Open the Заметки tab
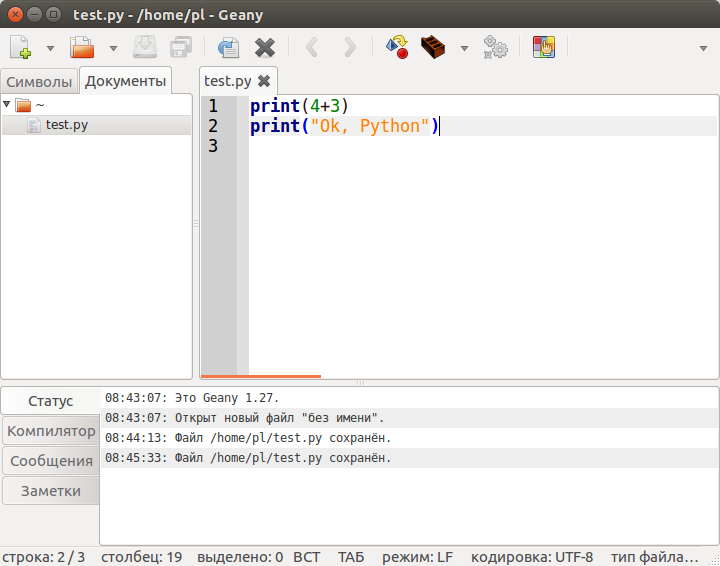 [x=50, y=491]
